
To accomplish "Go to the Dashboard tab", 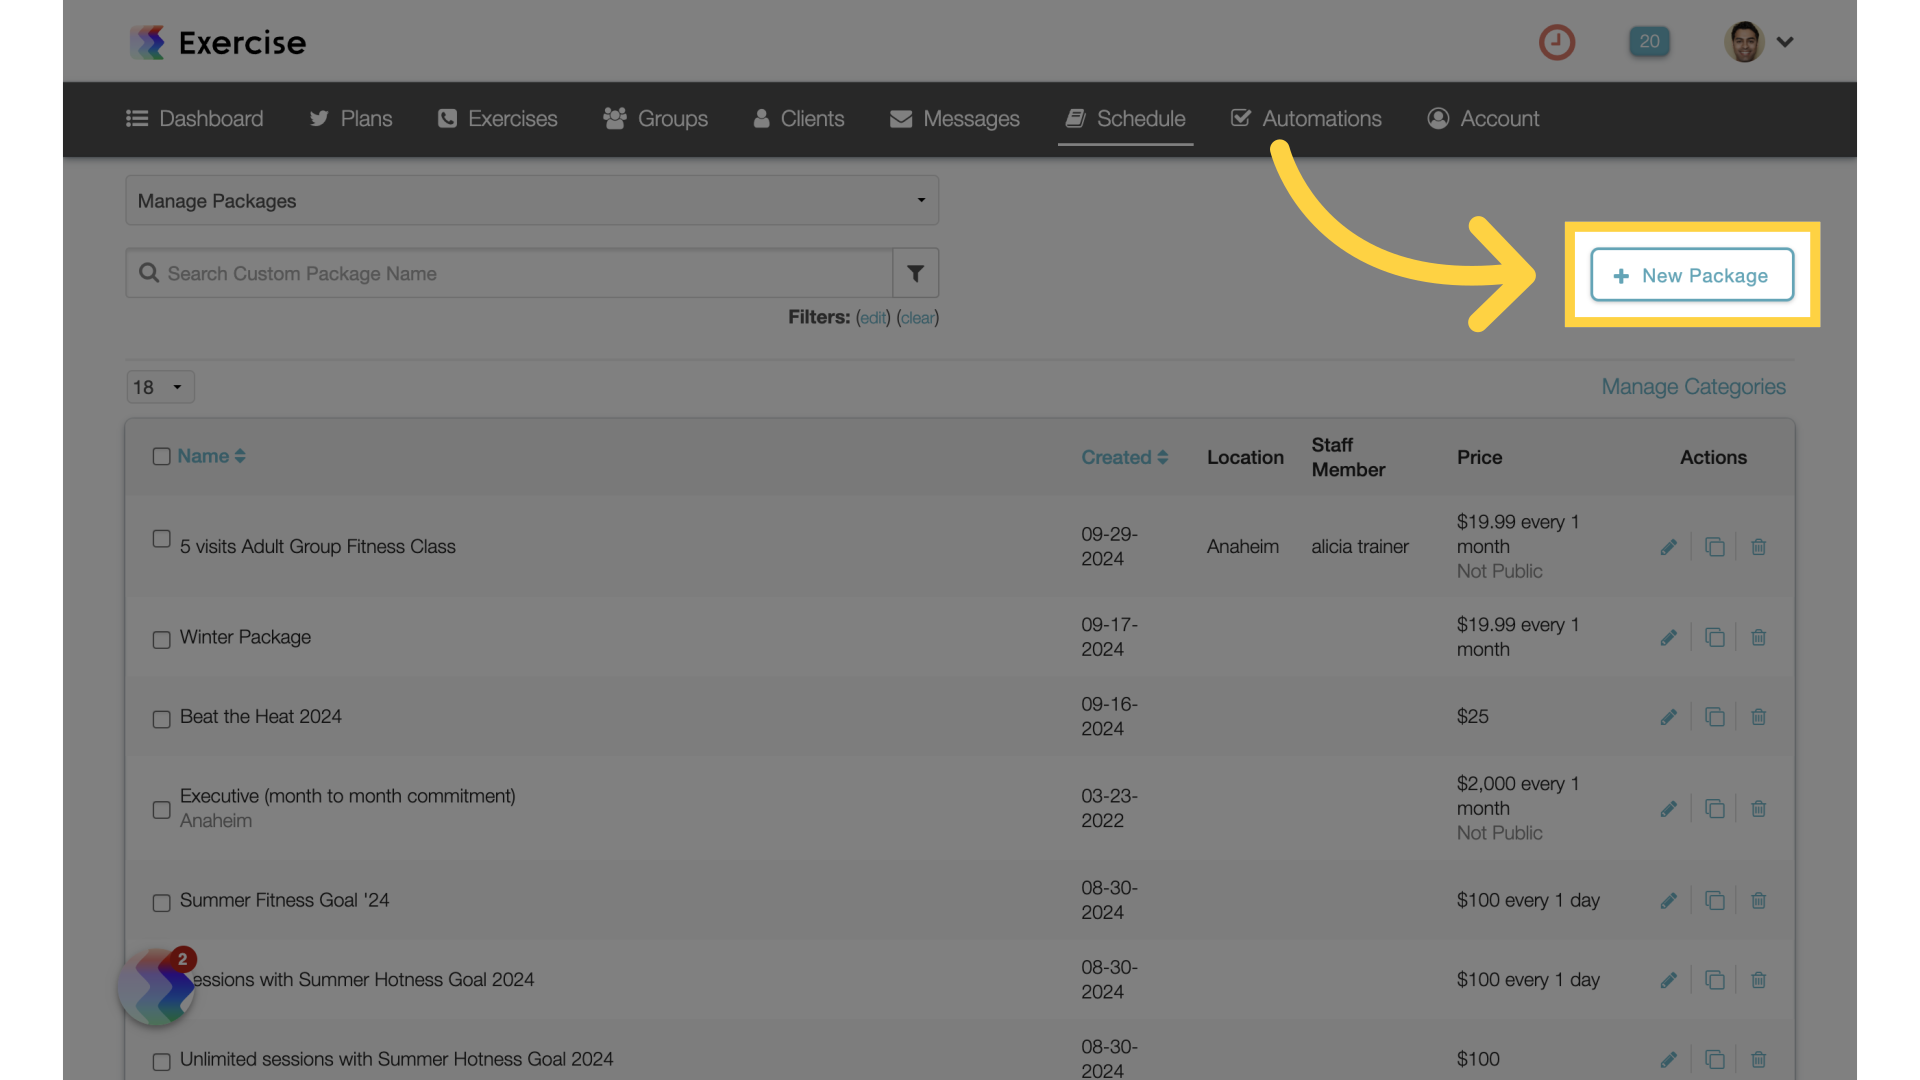I will (195, 118).
